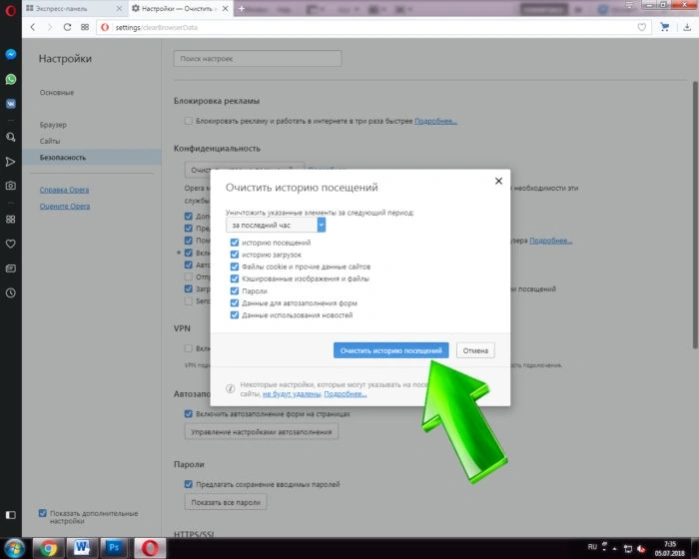699x559 pixels.
Task: Open WhatsApp from the sidebar
Action: pyautogui.click(x=11, y=79)
